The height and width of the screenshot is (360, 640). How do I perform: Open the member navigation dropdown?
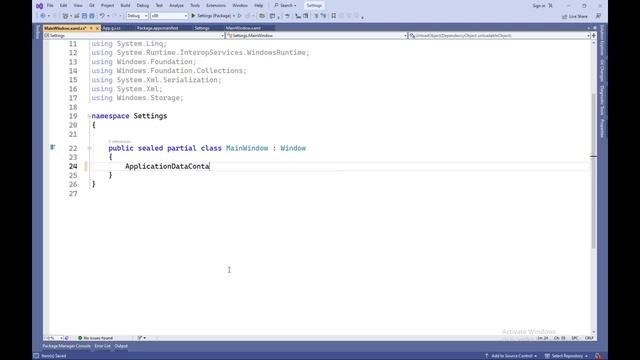pos(500,36)
